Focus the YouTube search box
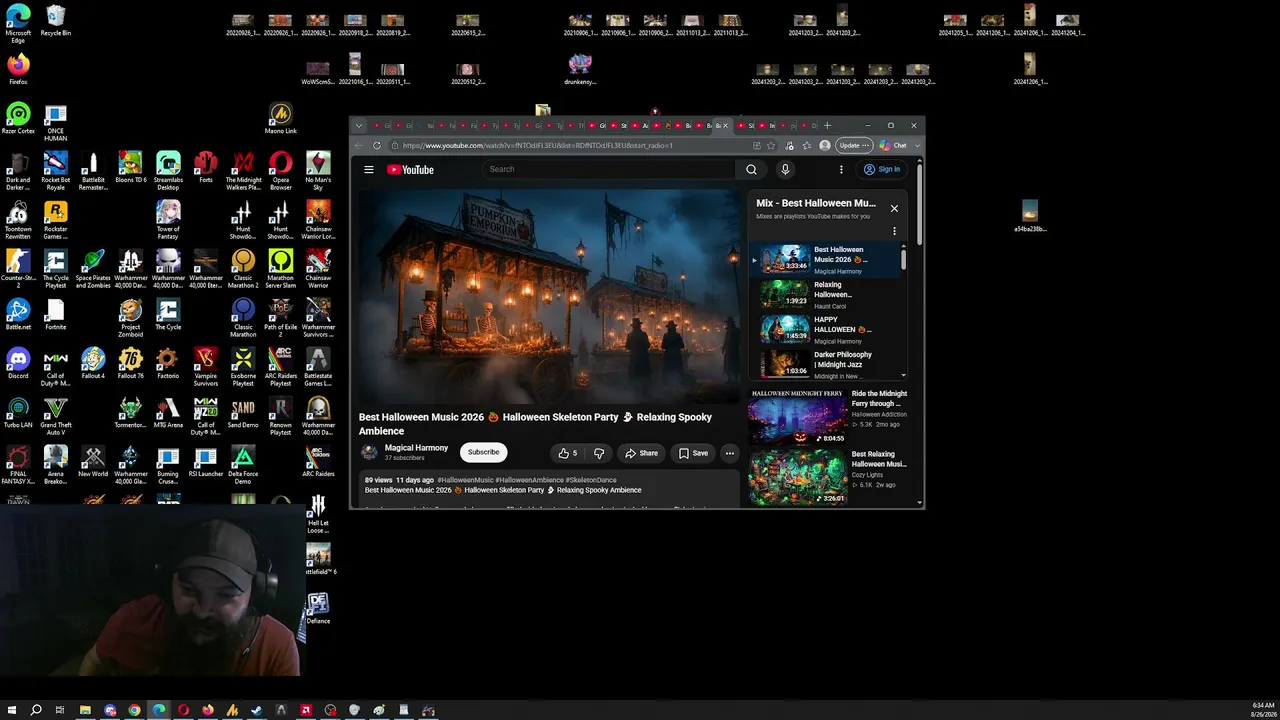1280x720 pixels. tap(610, 170)
